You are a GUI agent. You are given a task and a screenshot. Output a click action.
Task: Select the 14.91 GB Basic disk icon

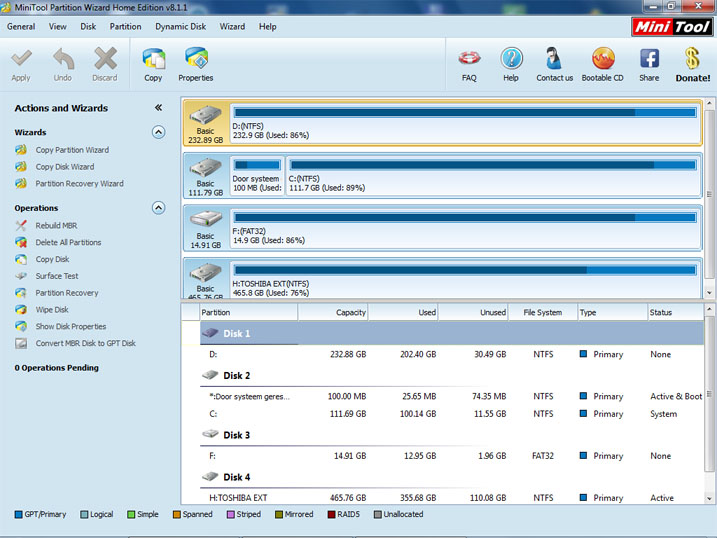tap(205, 220)
